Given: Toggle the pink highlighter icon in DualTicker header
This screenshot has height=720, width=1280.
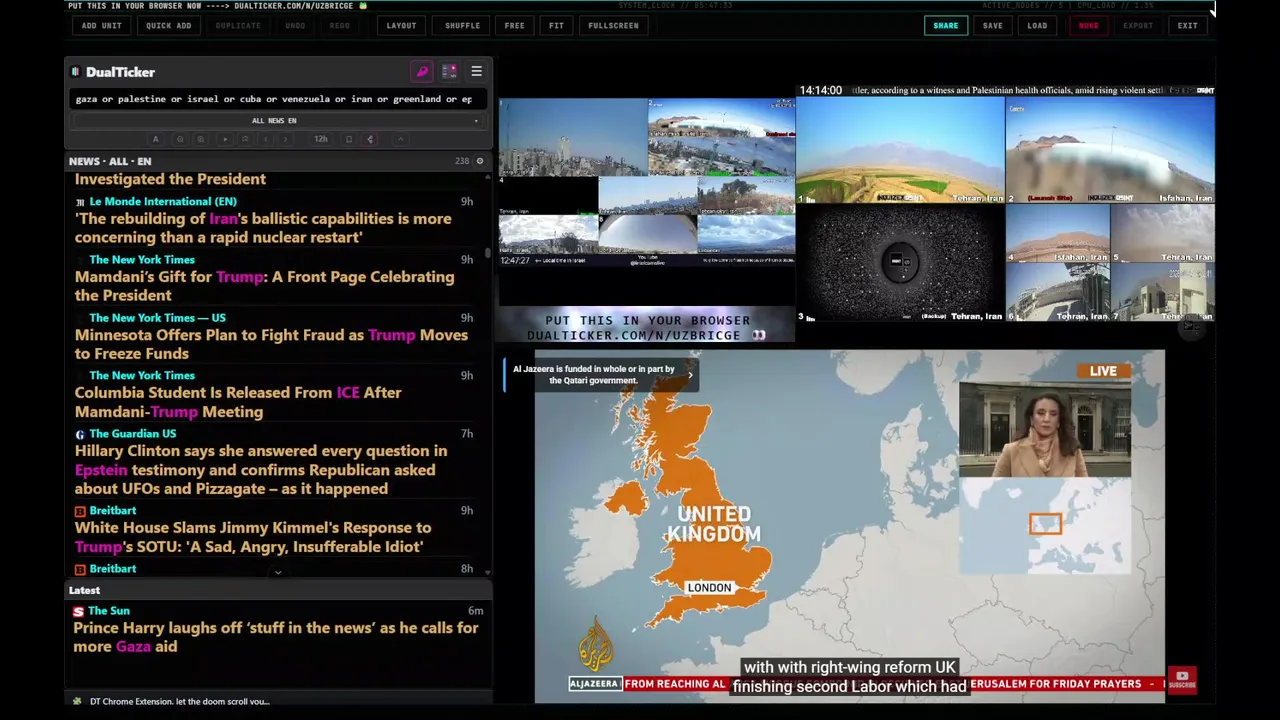Looking at the screenshot, I should pos(422,72).
